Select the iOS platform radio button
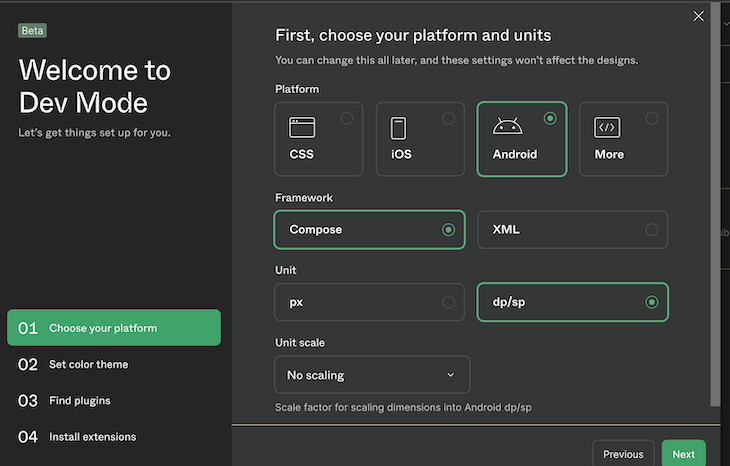This screenshot has width=730, height=466. coord(448,118)
